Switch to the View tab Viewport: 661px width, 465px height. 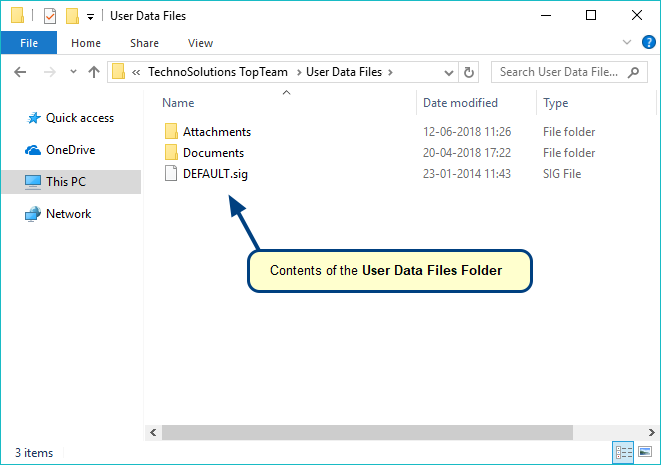(200, 43)
